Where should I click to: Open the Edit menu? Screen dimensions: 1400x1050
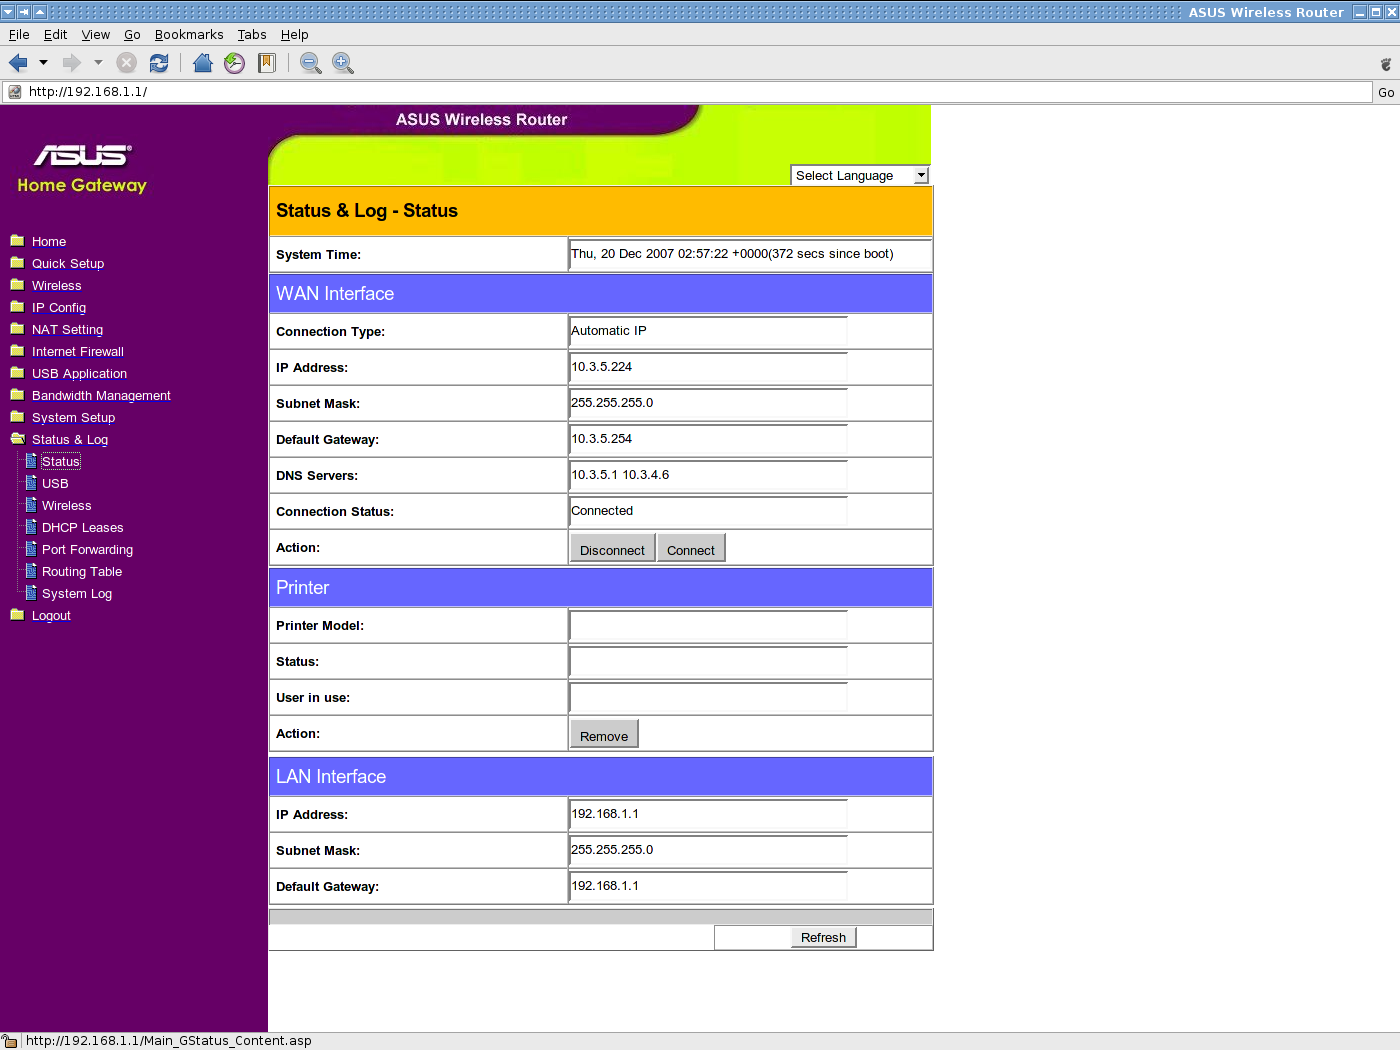point(55,34)
